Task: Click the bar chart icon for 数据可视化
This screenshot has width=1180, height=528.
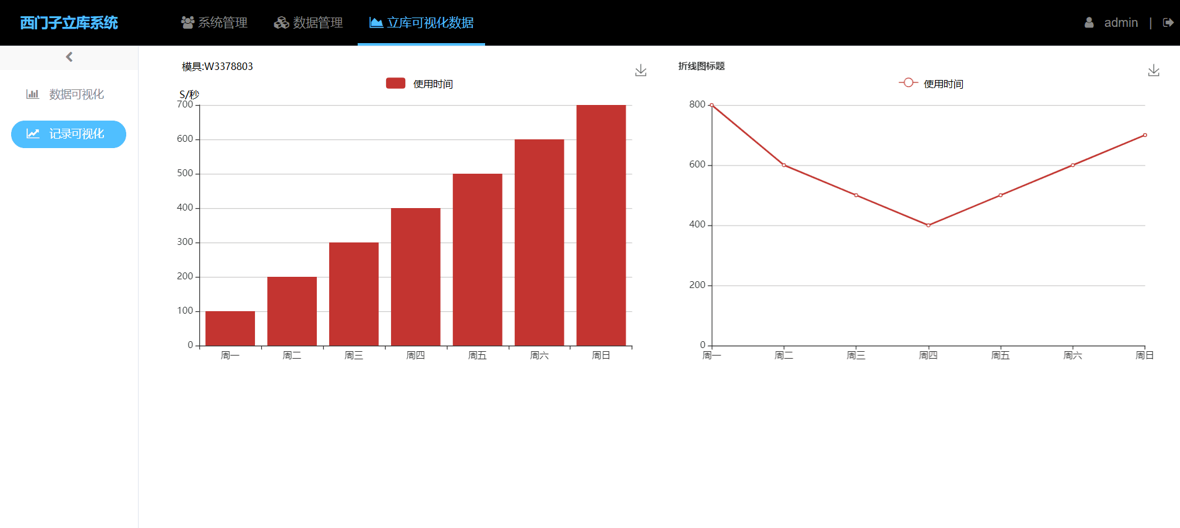Action: tap(33, 94)
